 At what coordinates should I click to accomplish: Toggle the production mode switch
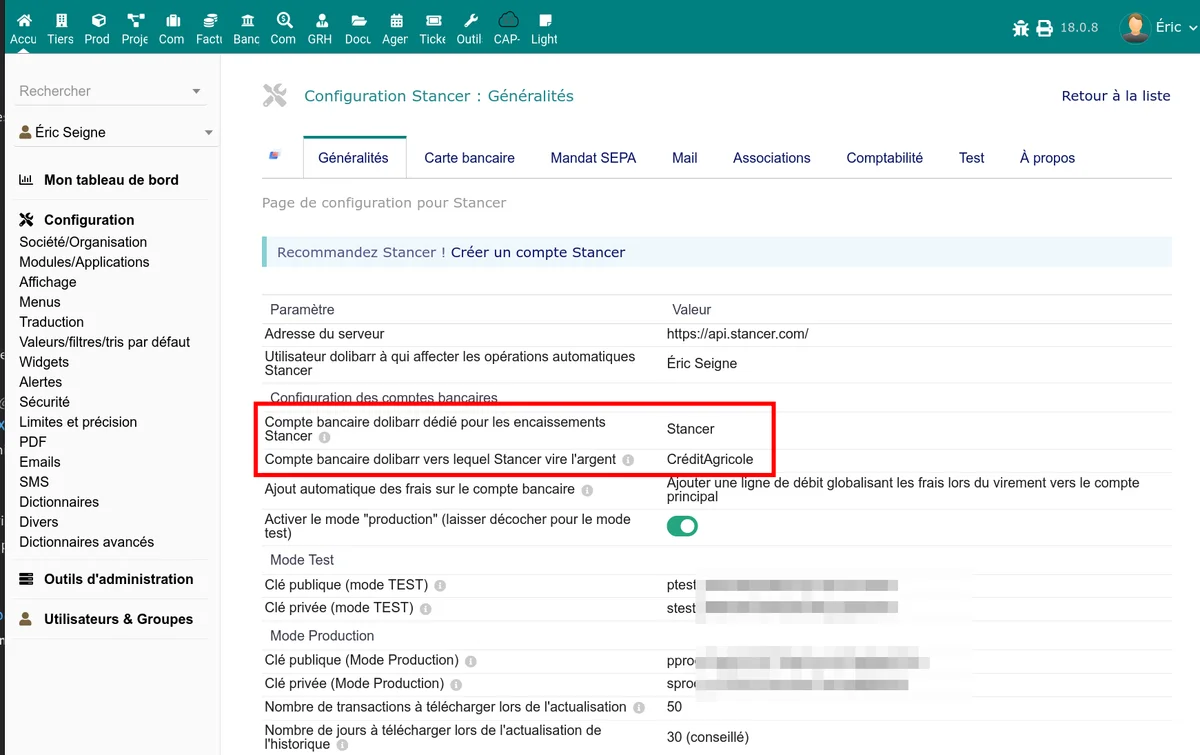pos(682,526)
